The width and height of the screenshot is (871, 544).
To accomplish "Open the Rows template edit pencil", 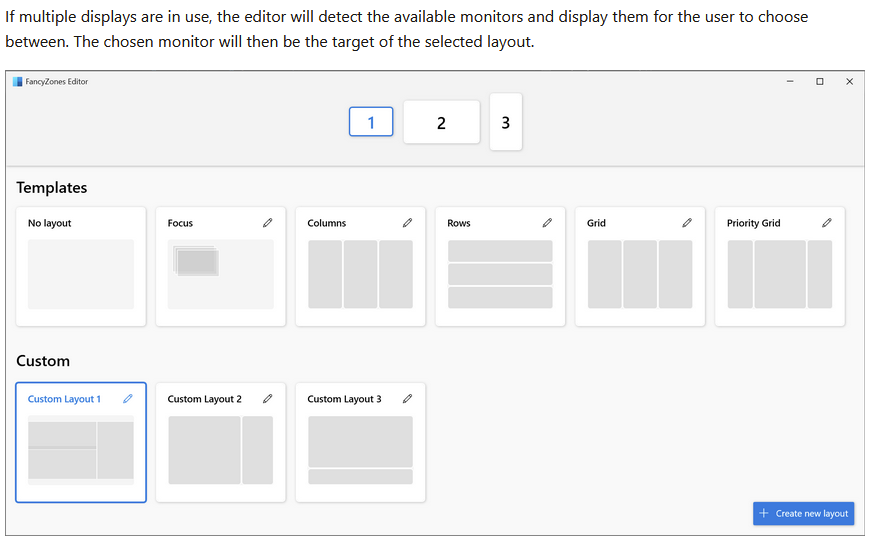I will point(547,223).
